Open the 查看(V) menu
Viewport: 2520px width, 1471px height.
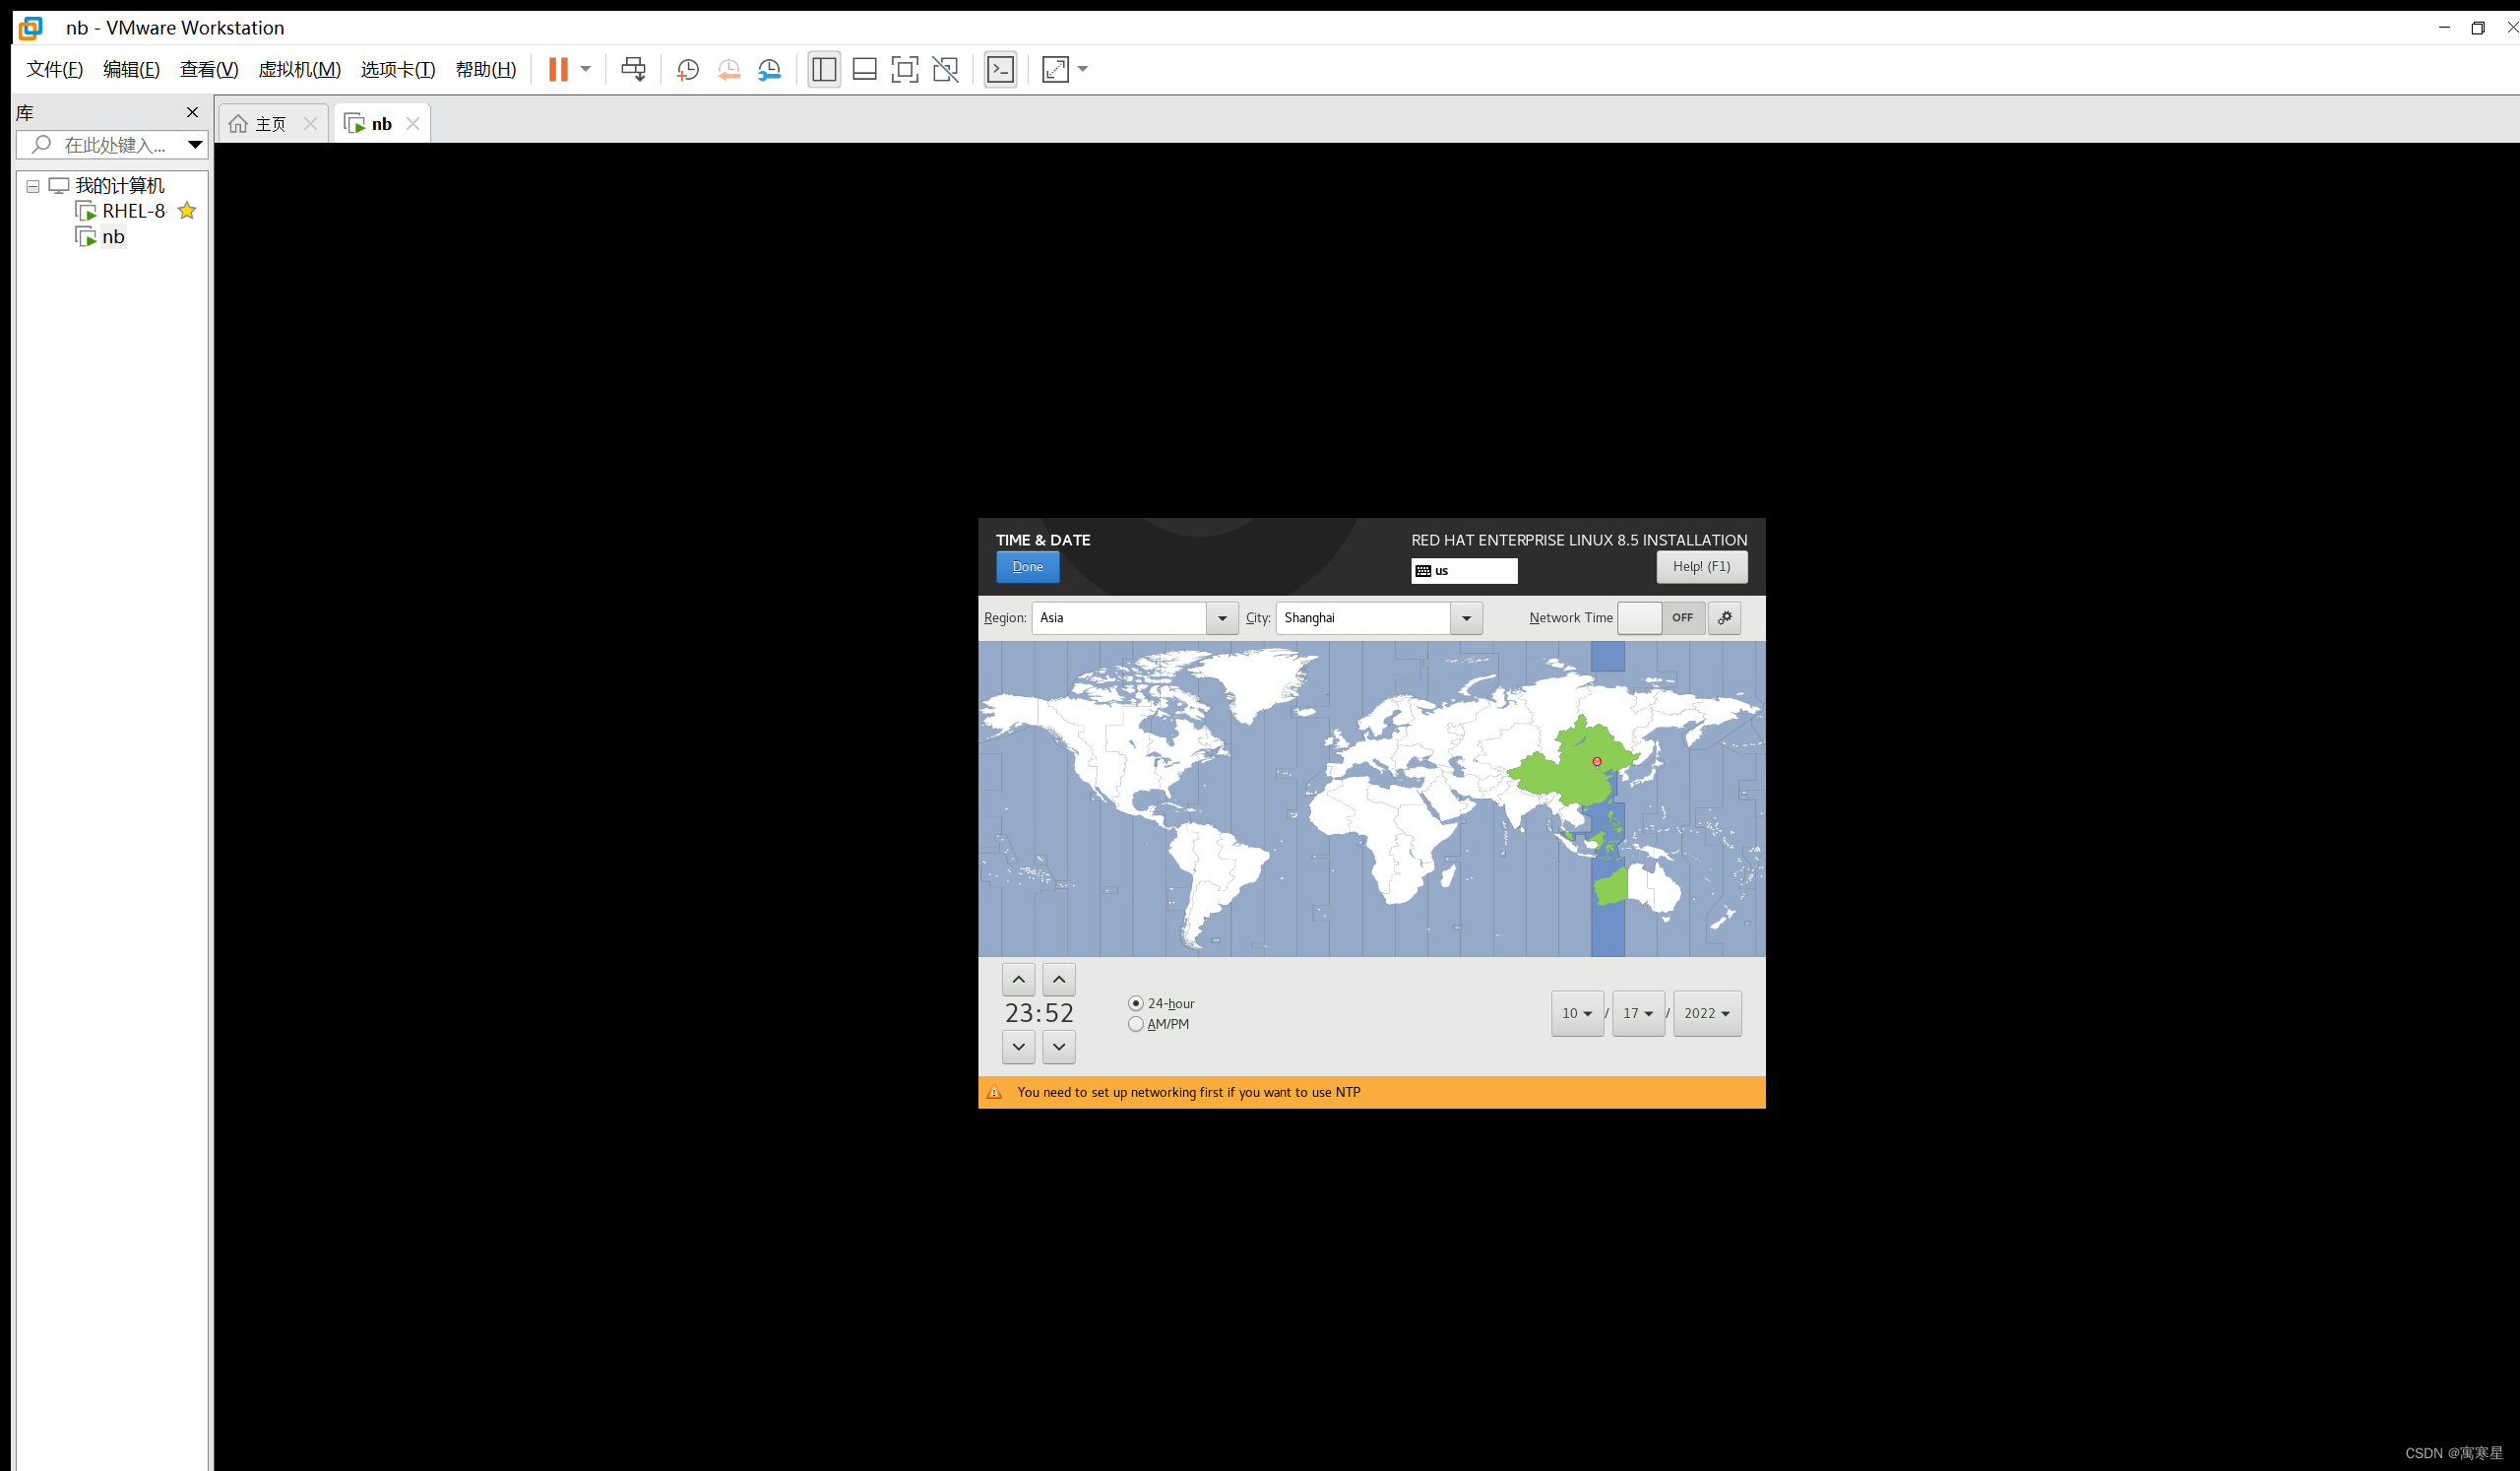[x=209, y=69]
